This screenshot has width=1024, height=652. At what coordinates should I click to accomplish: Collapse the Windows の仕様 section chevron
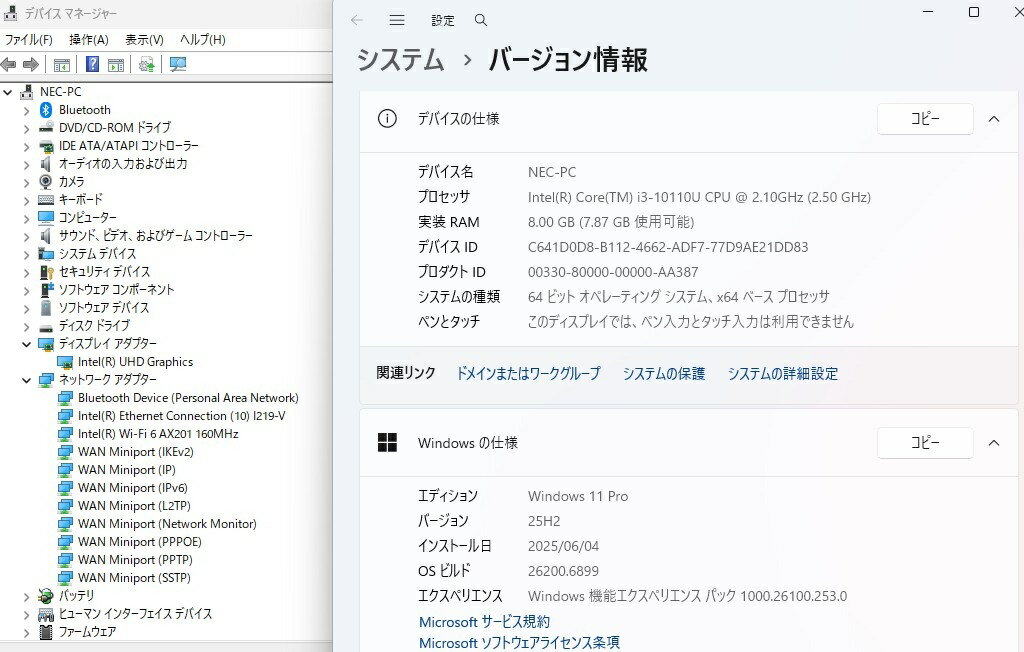click(994, 443)
